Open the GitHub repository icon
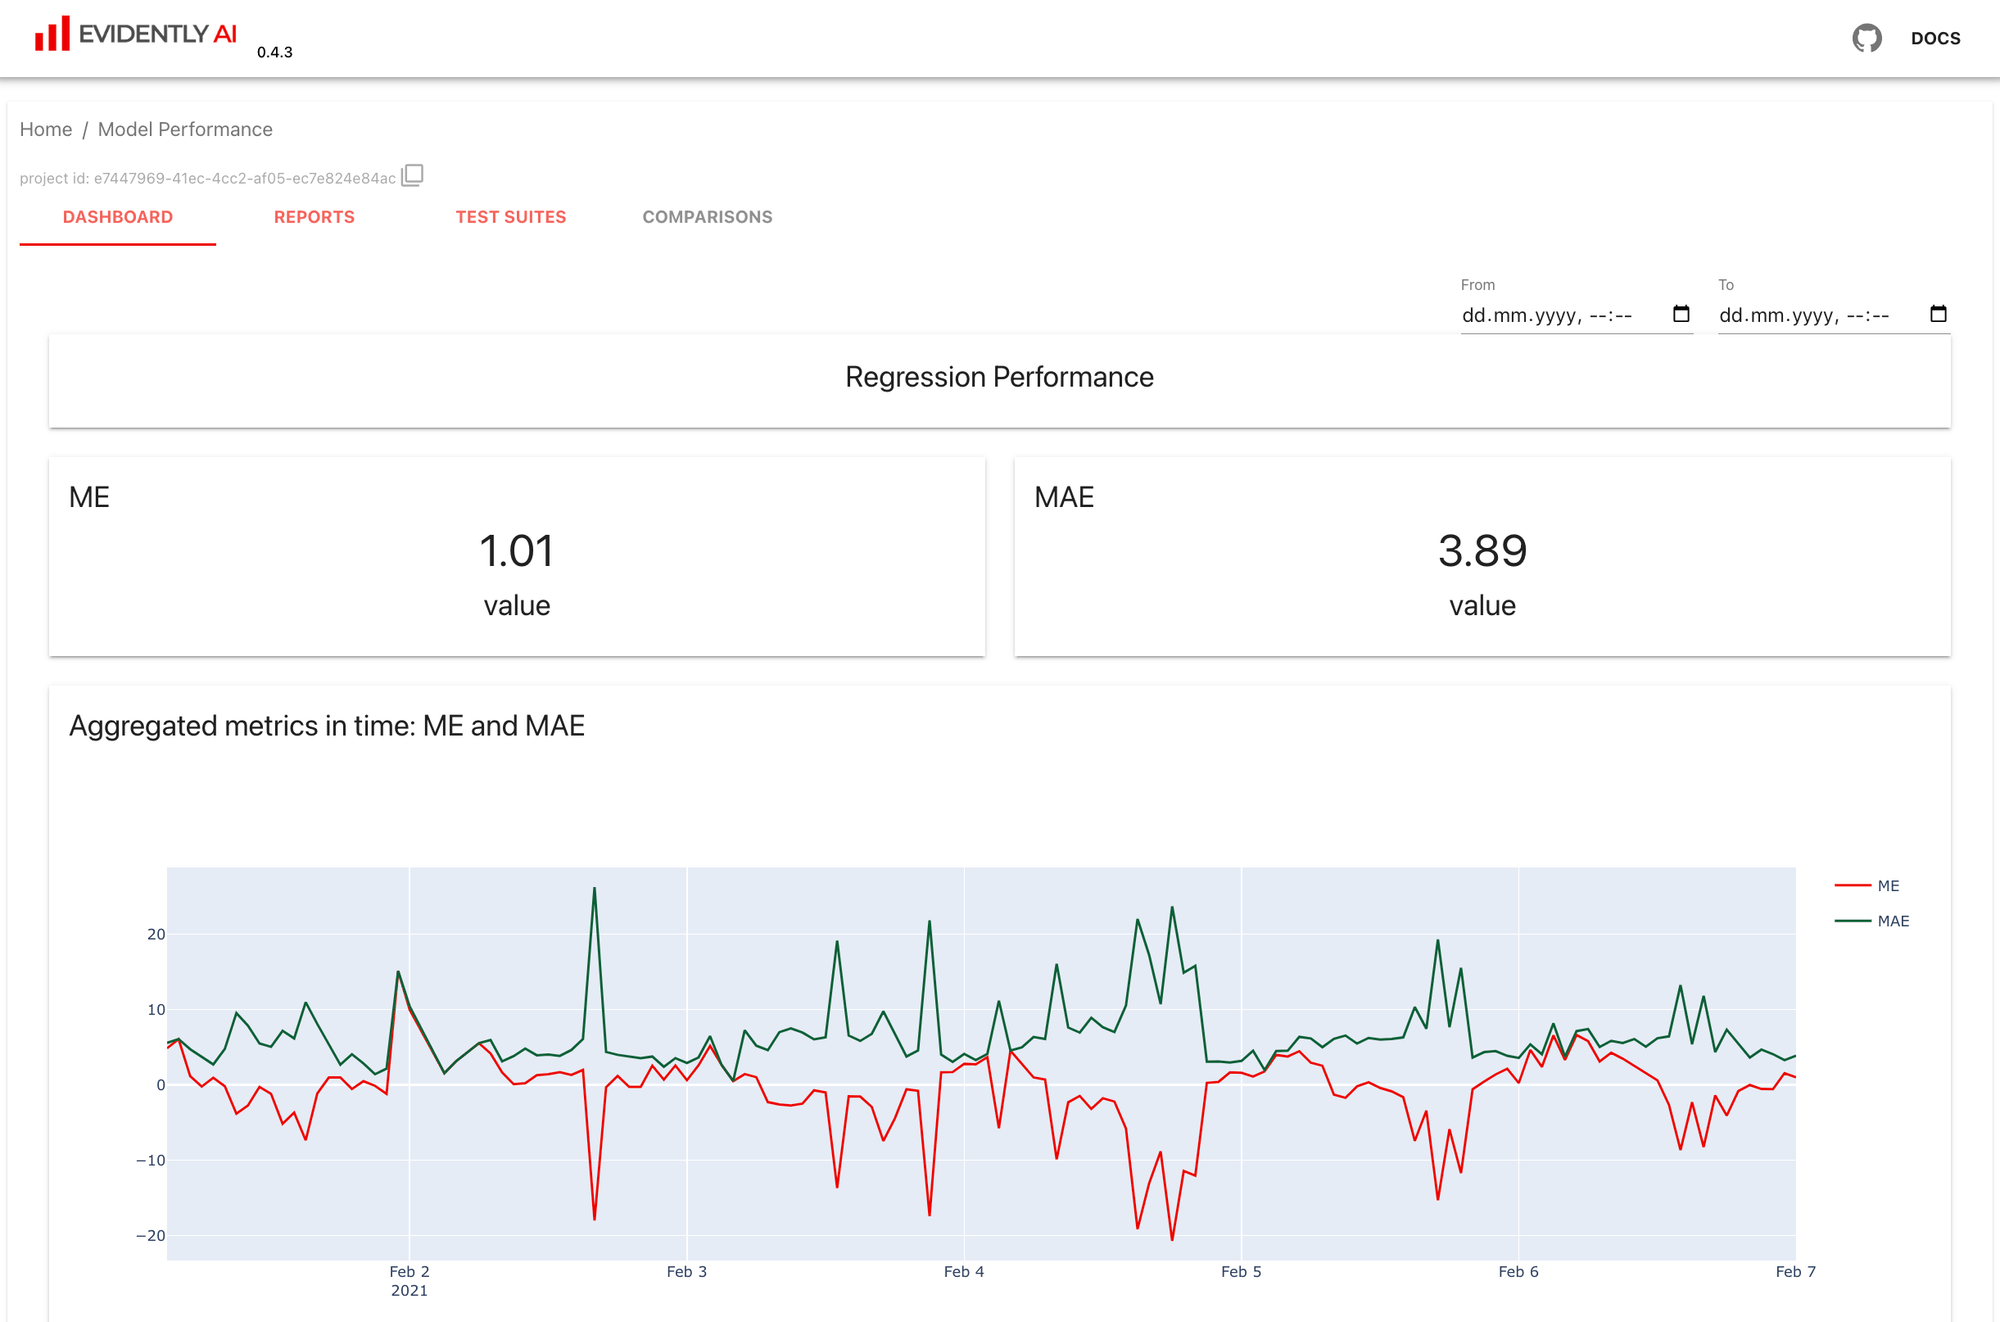This screenshot has height=1322, width=2000. tap(1866, 38)
